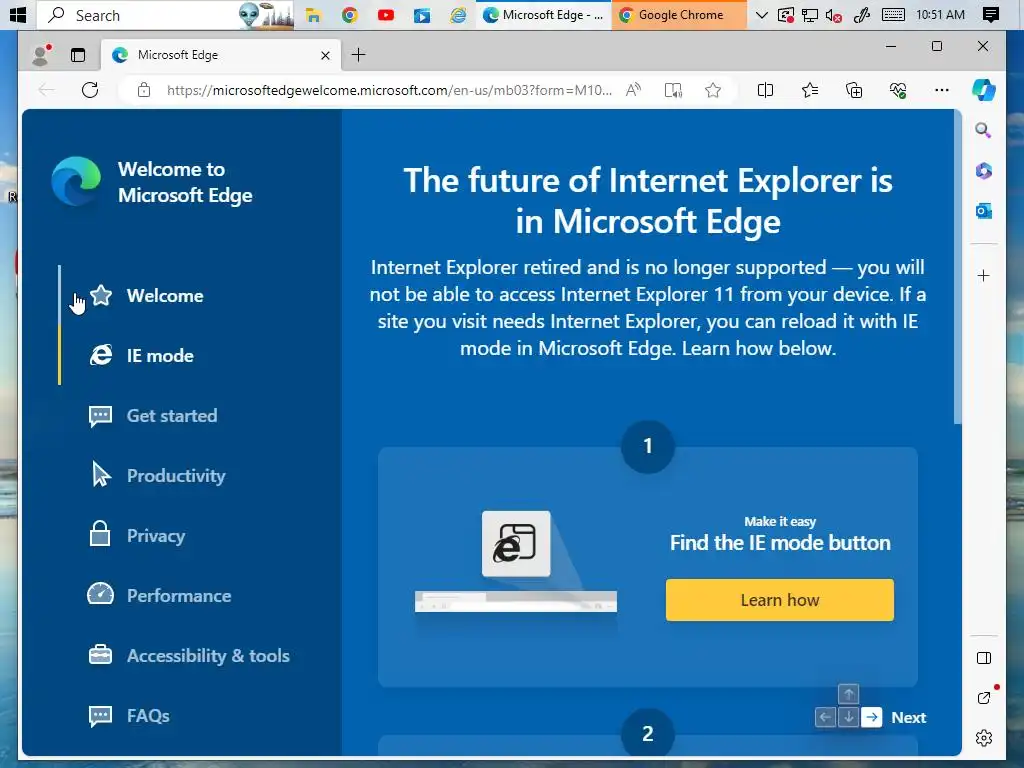The width and height of the screenshot is (1024, 768).
Task: Add this page to favorites star
Action: pyautogui.click(x=713, y=90)
